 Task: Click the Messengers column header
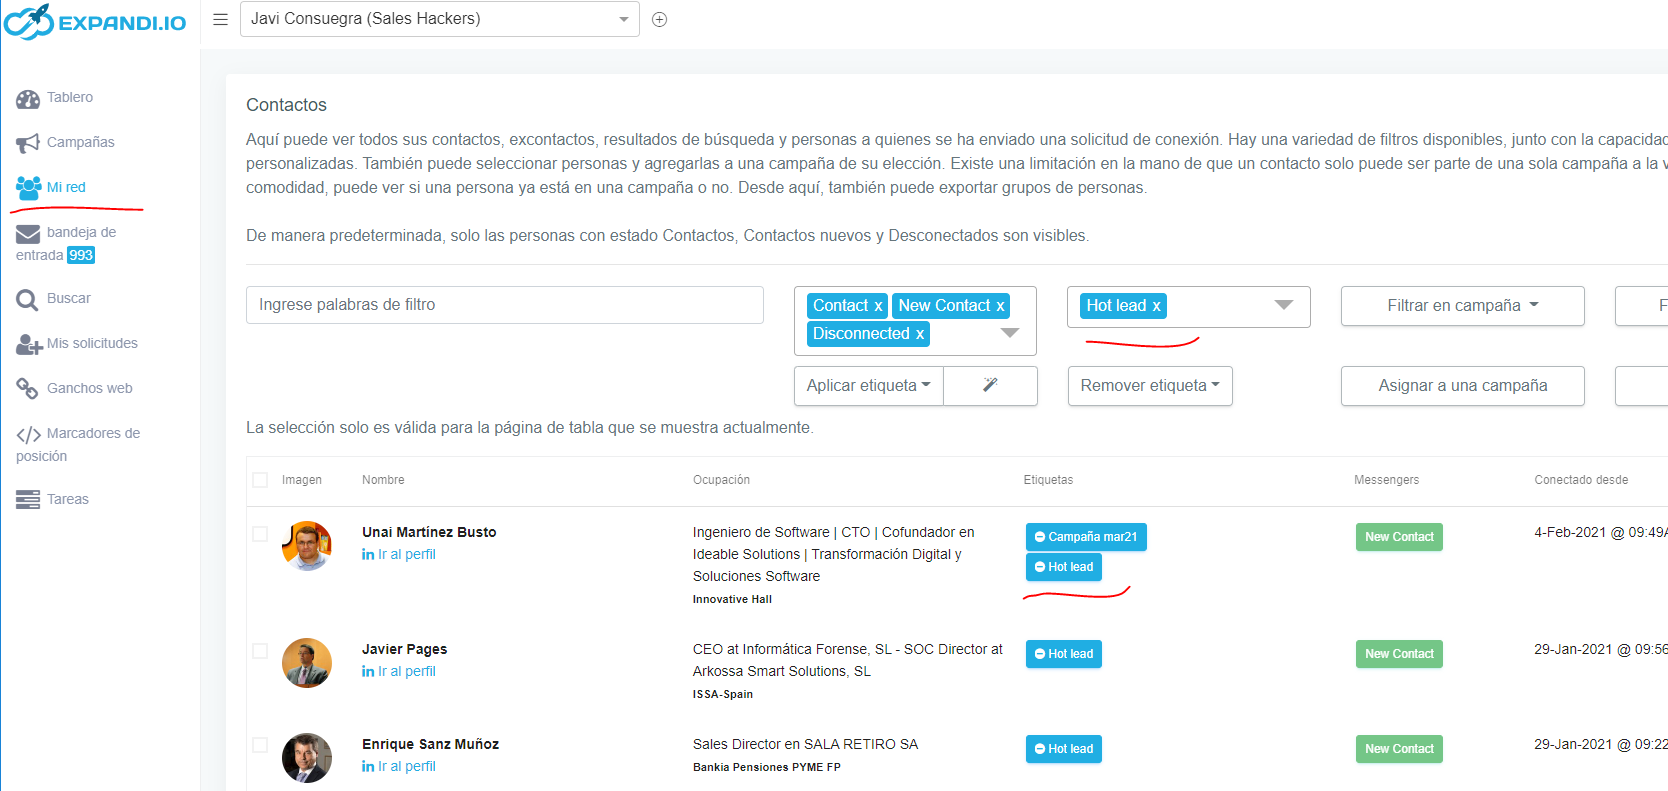tap(1386, 480)
